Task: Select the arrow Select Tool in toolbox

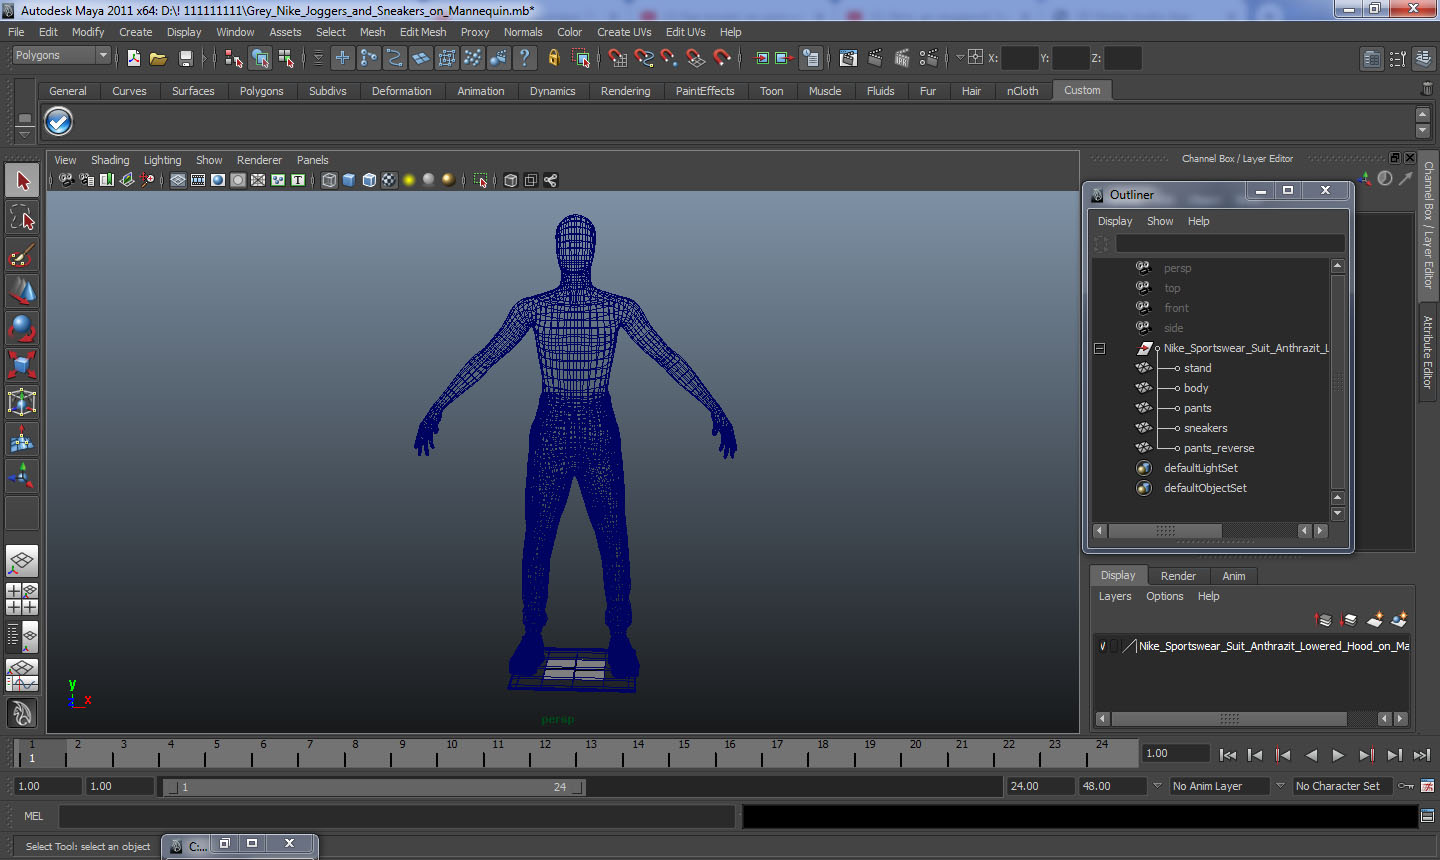Action: (22, 181)
